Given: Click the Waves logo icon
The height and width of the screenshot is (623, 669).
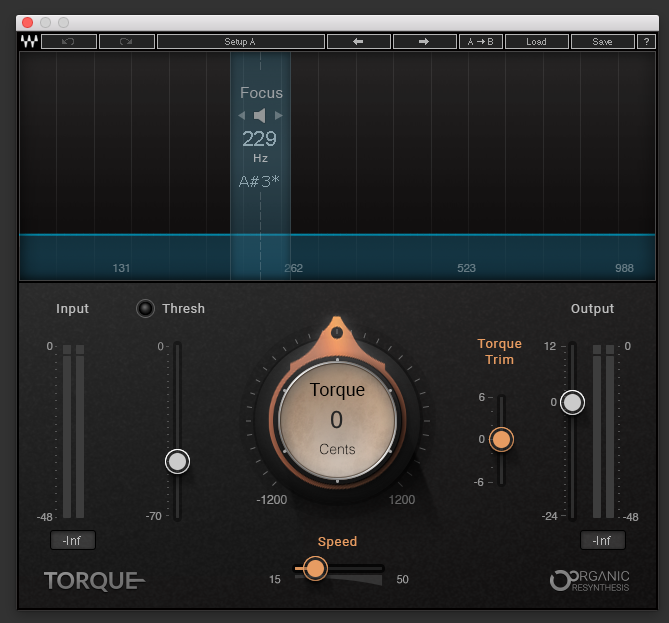Looking at the screenshot, I should pyautogui.click(x=29, y=41).
